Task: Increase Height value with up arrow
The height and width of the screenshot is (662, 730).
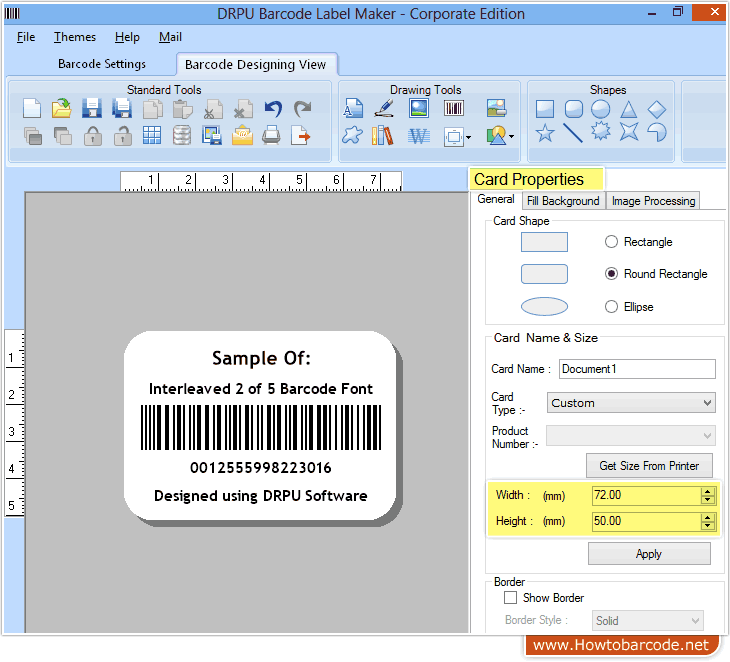Action: (x=708, y=518)
